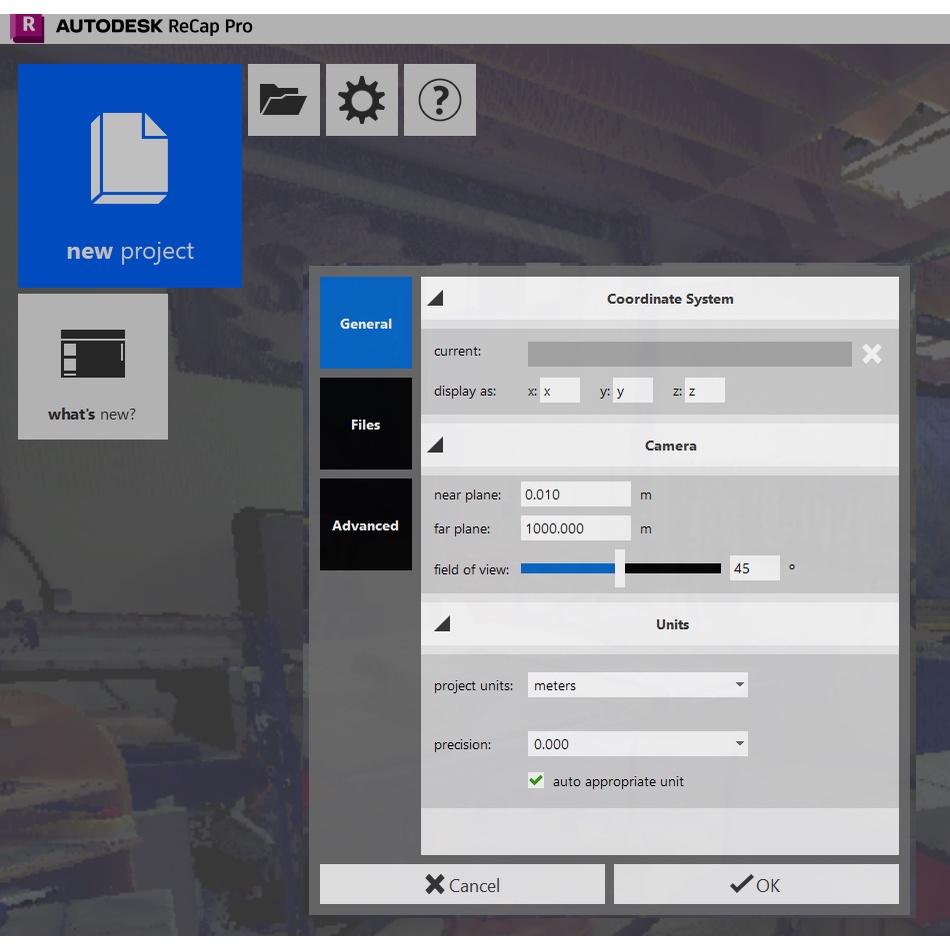
Task: Open the what's new tile
Action: coord(93,366)
